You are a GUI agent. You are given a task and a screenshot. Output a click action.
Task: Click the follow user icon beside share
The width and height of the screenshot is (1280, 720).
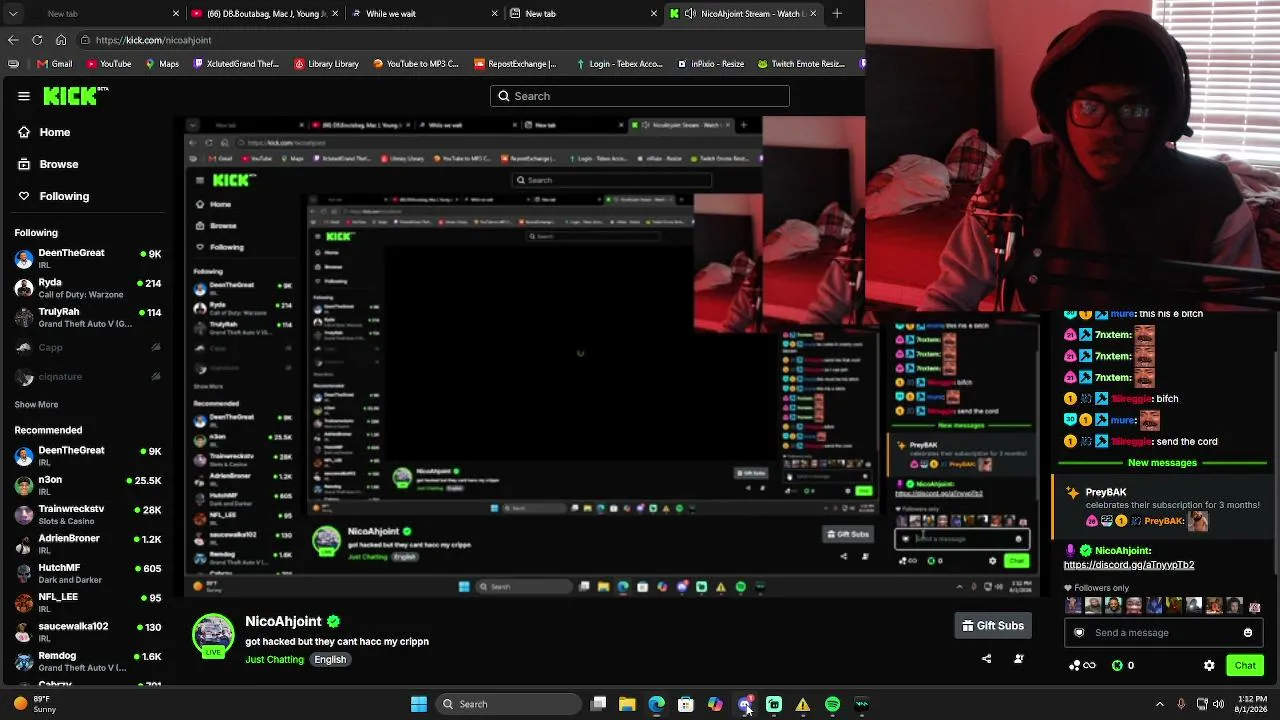point(1019,659)
